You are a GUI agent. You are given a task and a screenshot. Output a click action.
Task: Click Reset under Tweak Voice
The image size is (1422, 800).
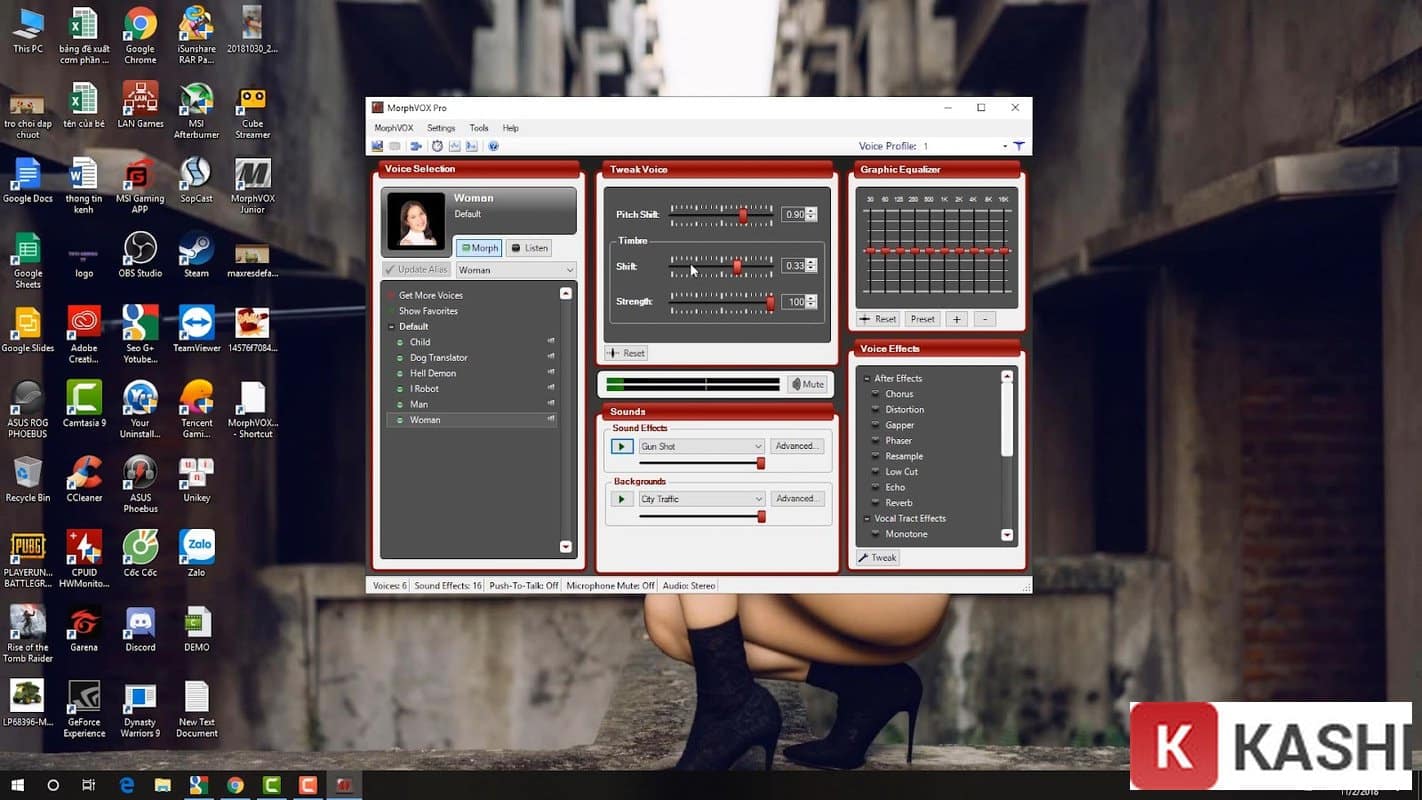click(x=626, y=353)
